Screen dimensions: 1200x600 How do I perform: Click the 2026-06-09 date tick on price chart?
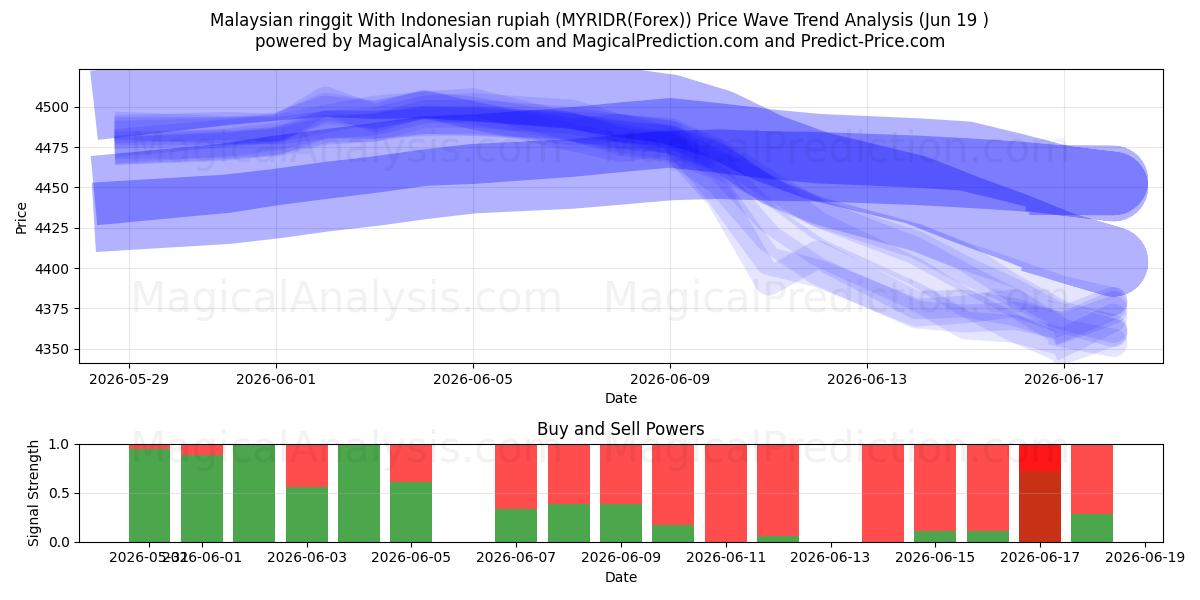670,378
